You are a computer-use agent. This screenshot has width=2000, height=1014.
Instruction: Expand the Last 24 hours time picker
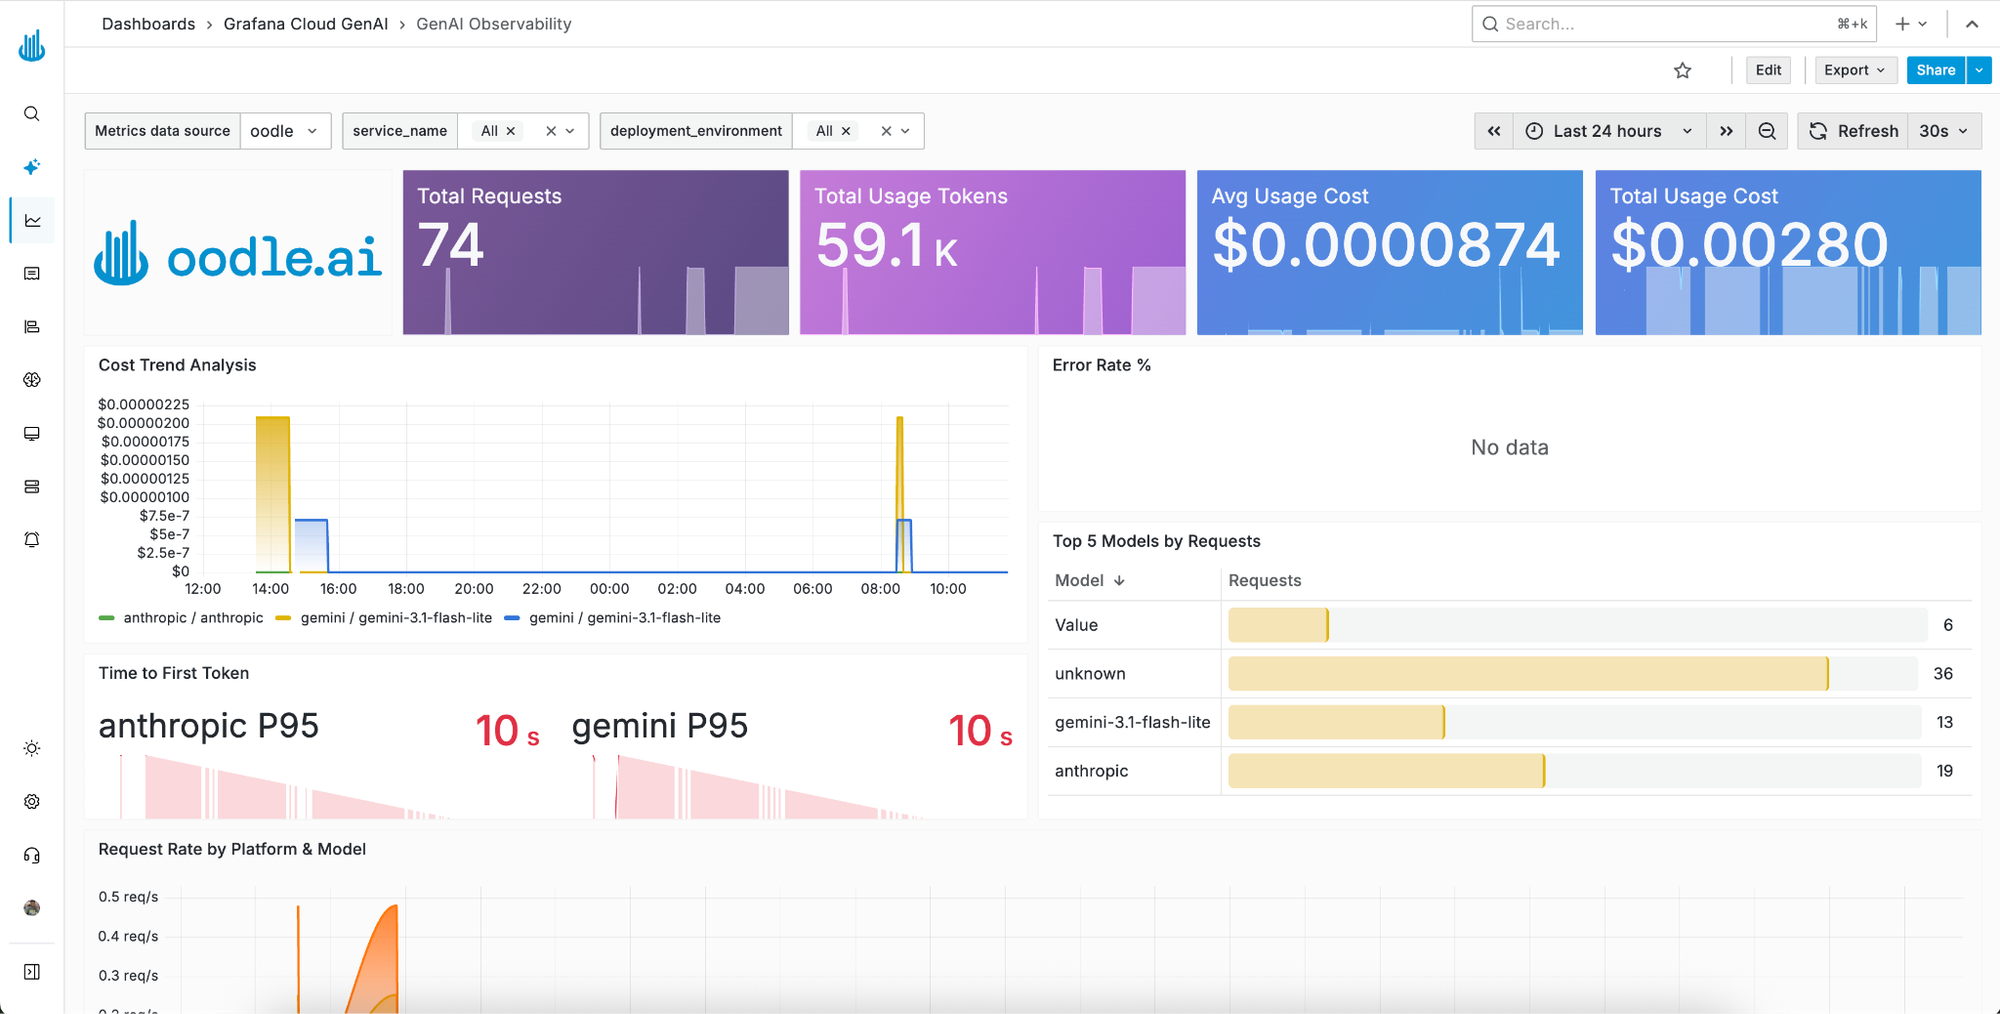point(1608,131)
